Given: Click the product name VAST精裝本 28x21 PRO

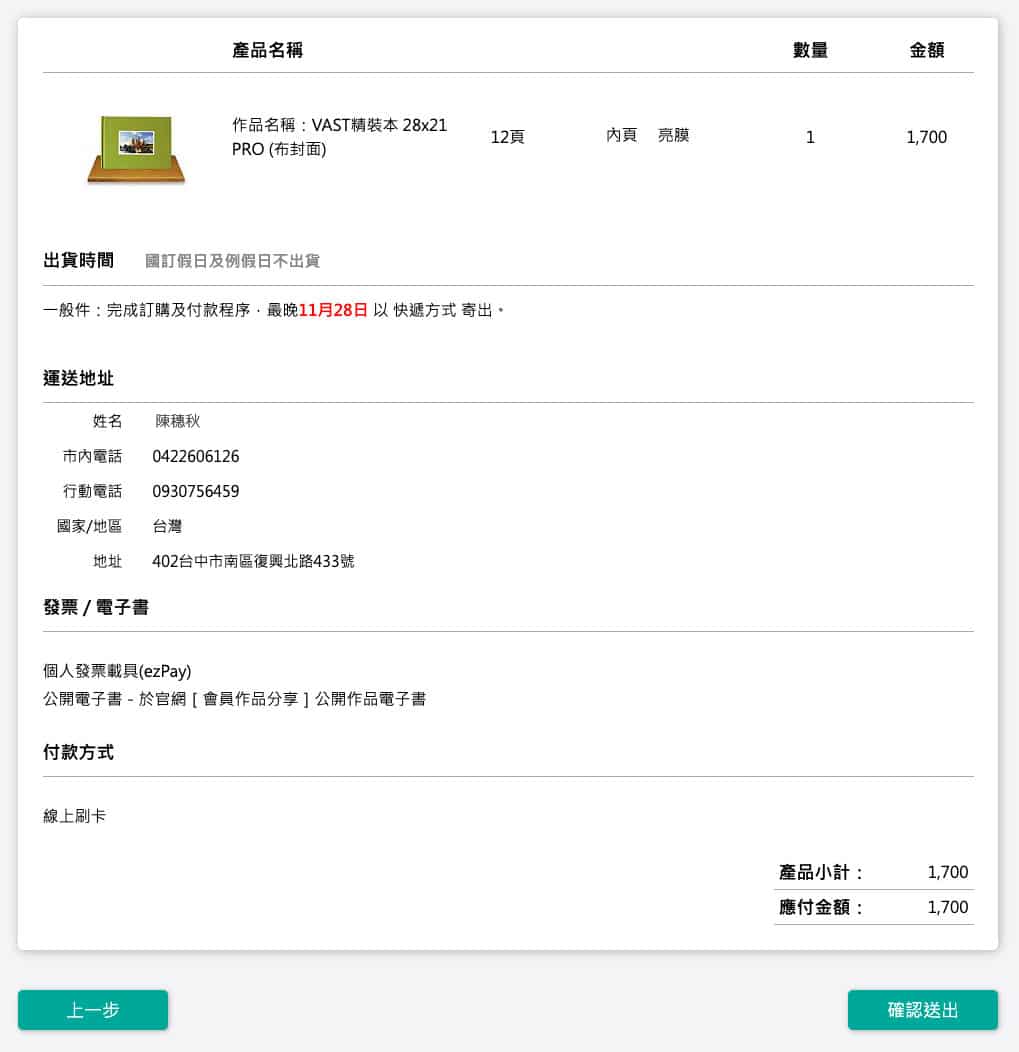Looking at the screenshot, I should pos(340,138).
